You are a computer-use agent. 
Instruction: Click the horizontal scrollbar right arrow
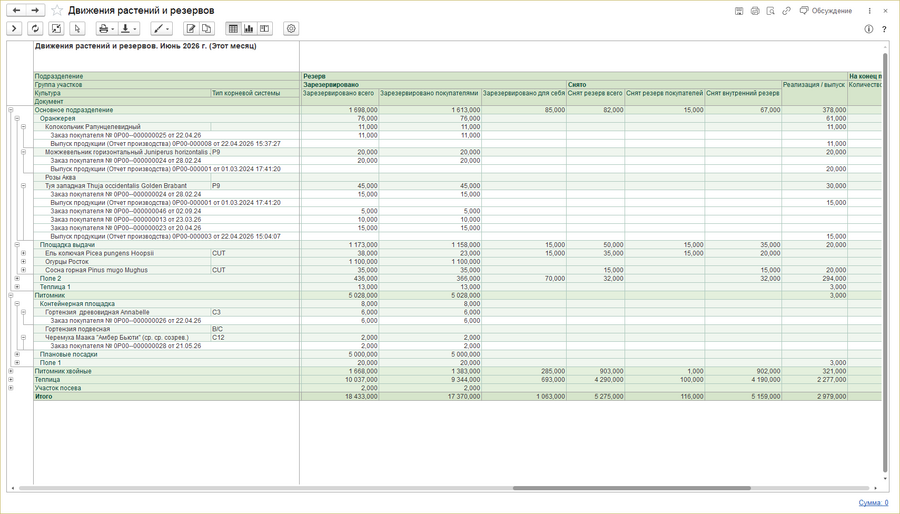pos(876,488)
